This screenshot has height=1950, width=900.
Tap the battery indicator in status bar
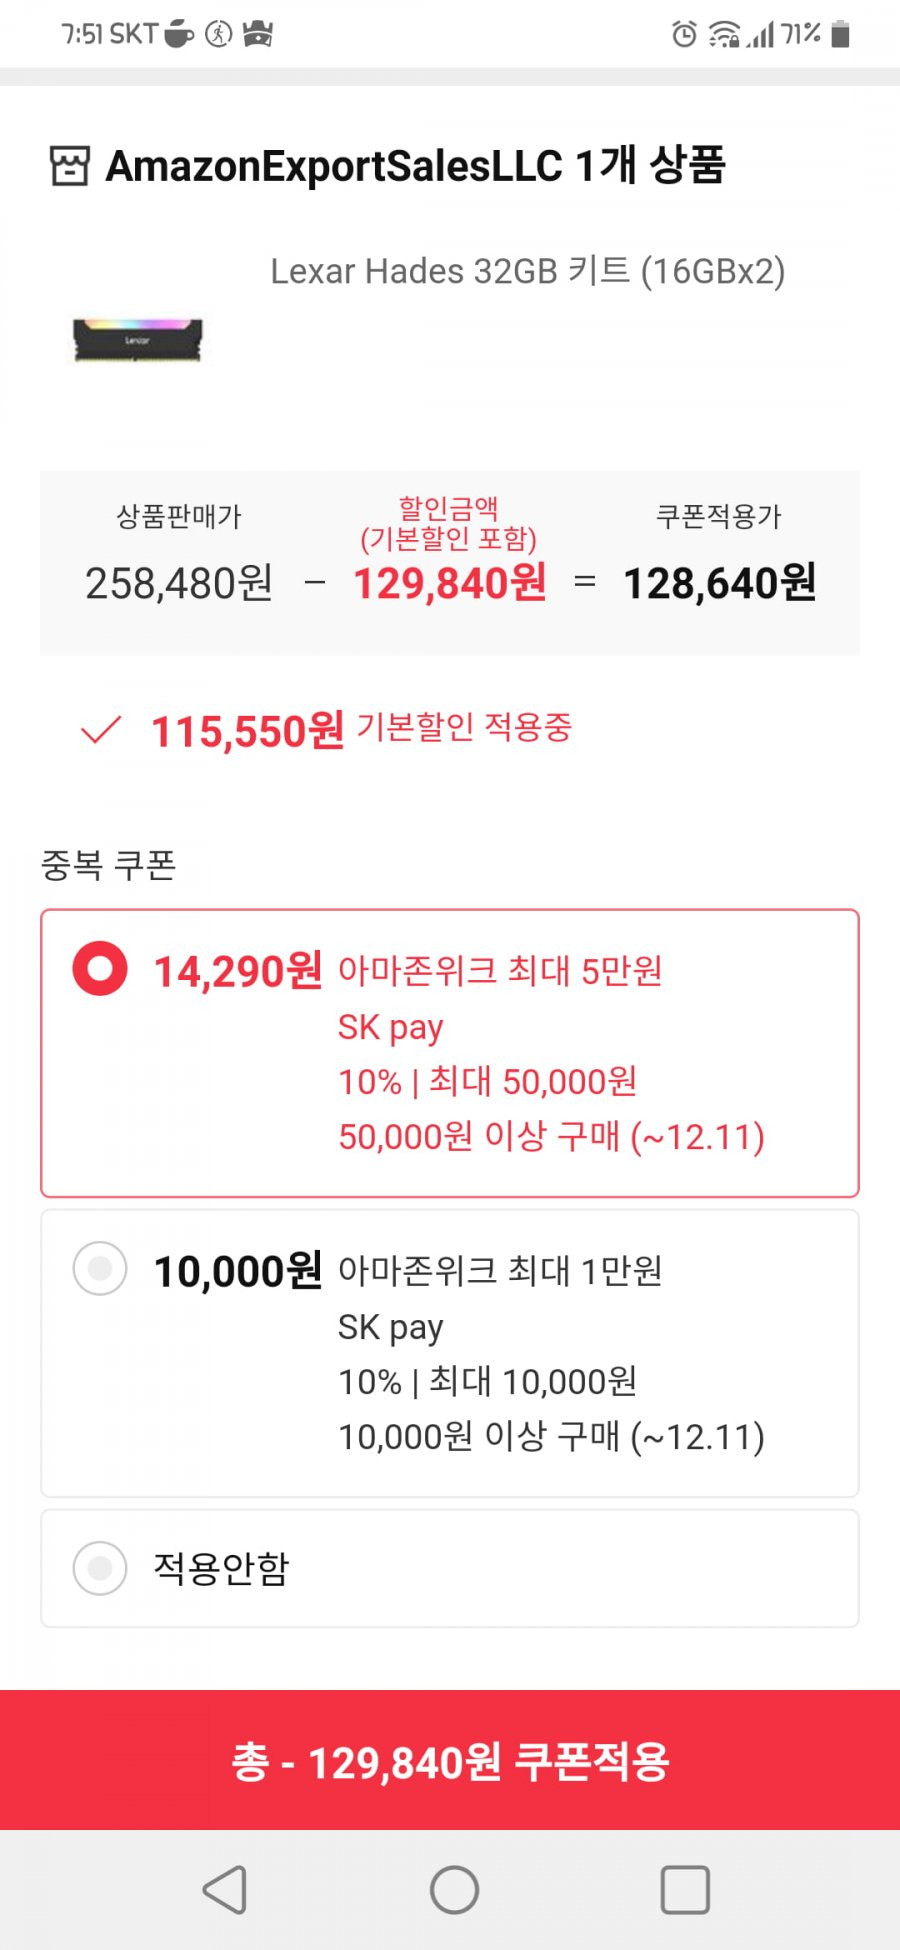[841, 35]
